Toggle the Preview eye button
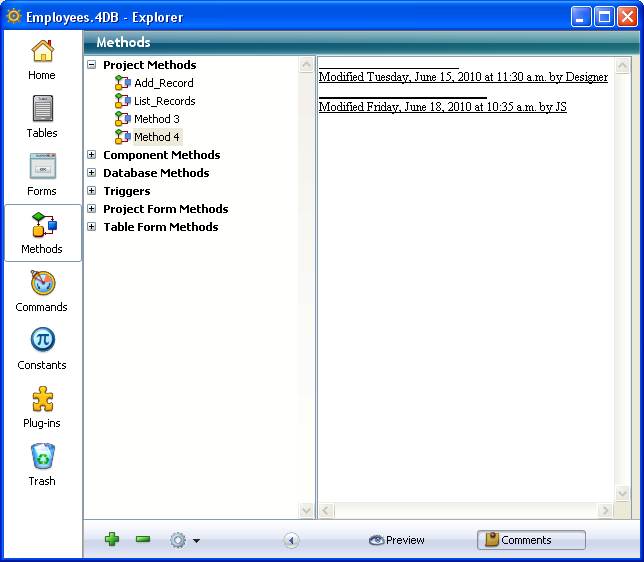The image size is (644, 562). point(396,540)
